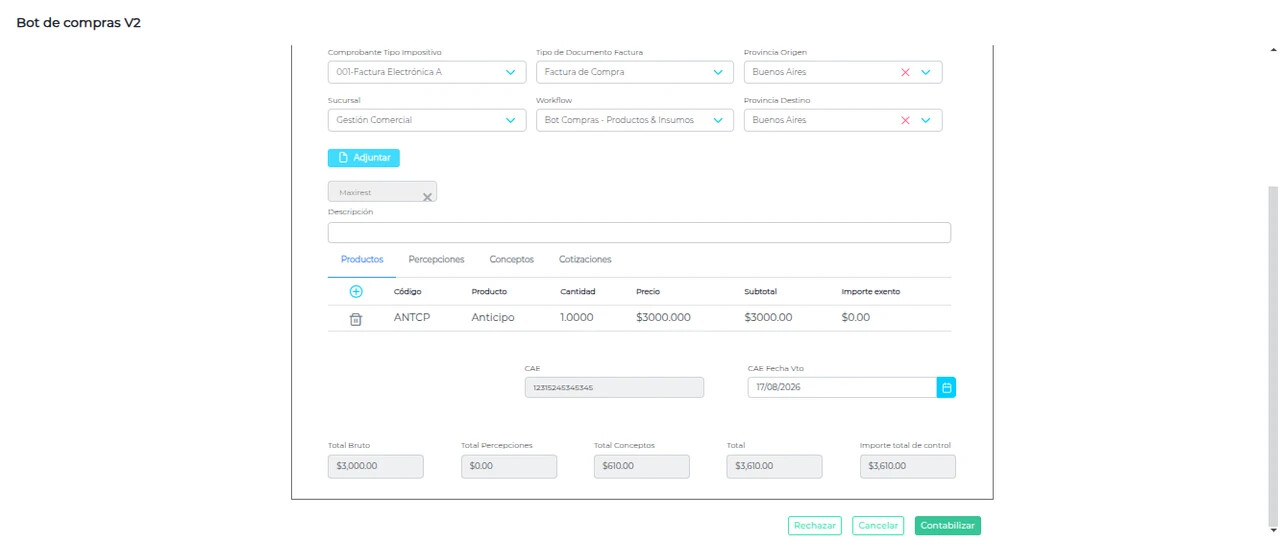
Task: Click the $3000.00 subtotal cell
Action: 769,317
